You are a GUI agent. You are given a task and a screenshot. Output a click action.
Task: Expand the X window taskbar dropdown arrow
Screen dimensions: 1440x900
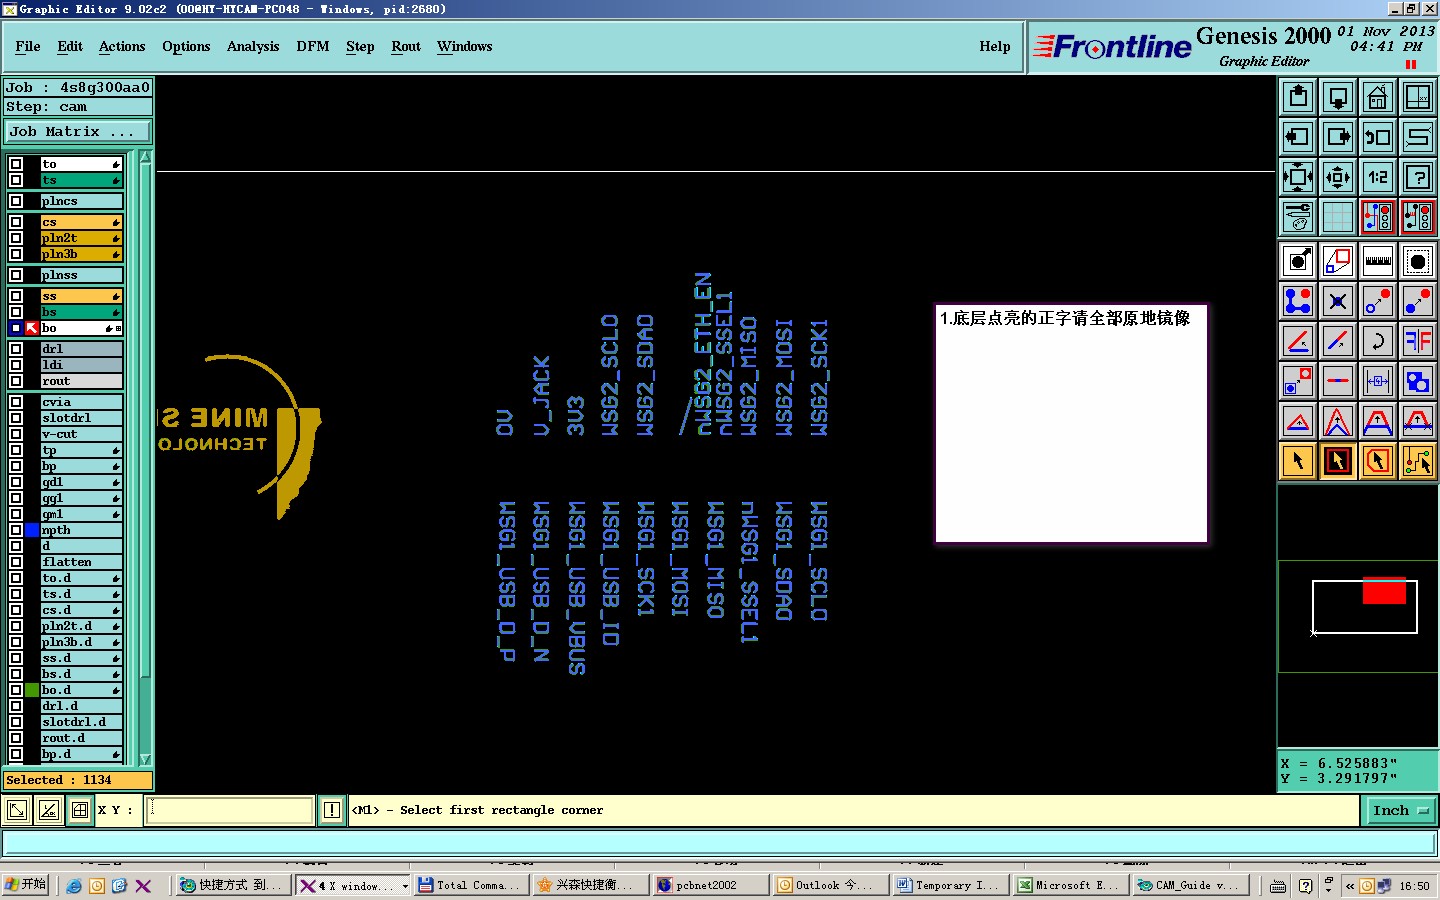tap(405, 886)
